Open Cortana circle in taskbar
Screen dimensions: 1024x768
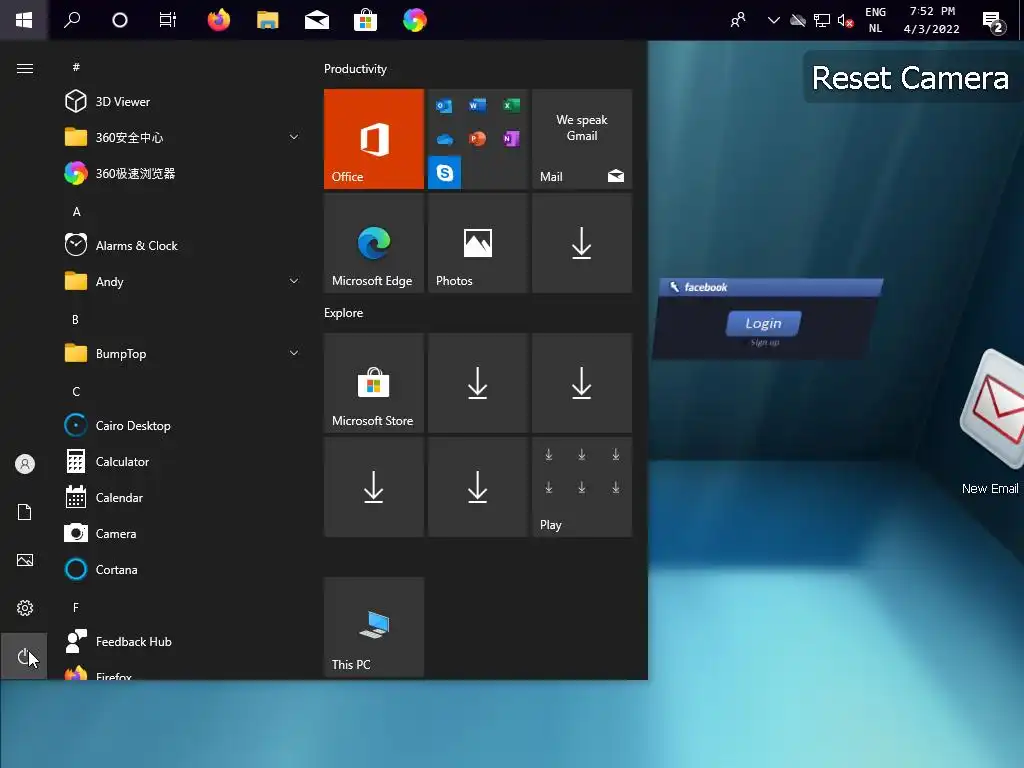120,20
